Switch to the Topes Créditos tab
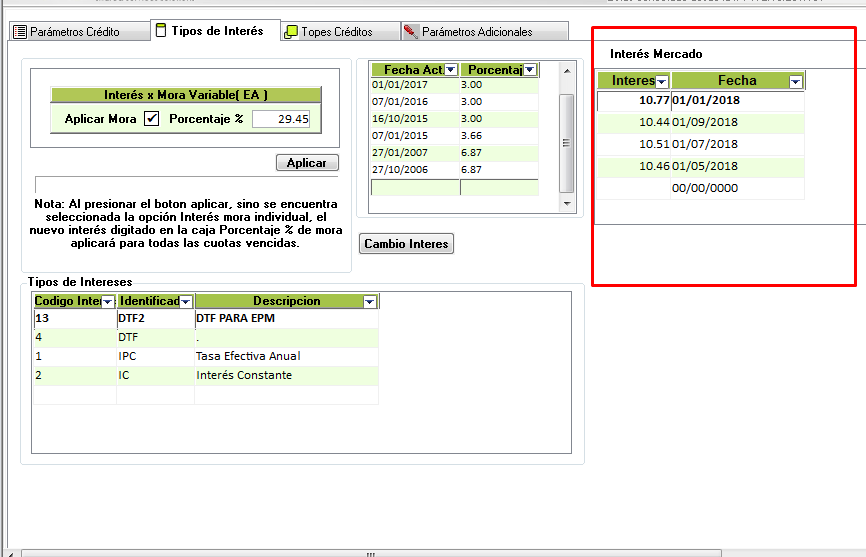This screenshot has height=557, width=866. coord(328,32)
